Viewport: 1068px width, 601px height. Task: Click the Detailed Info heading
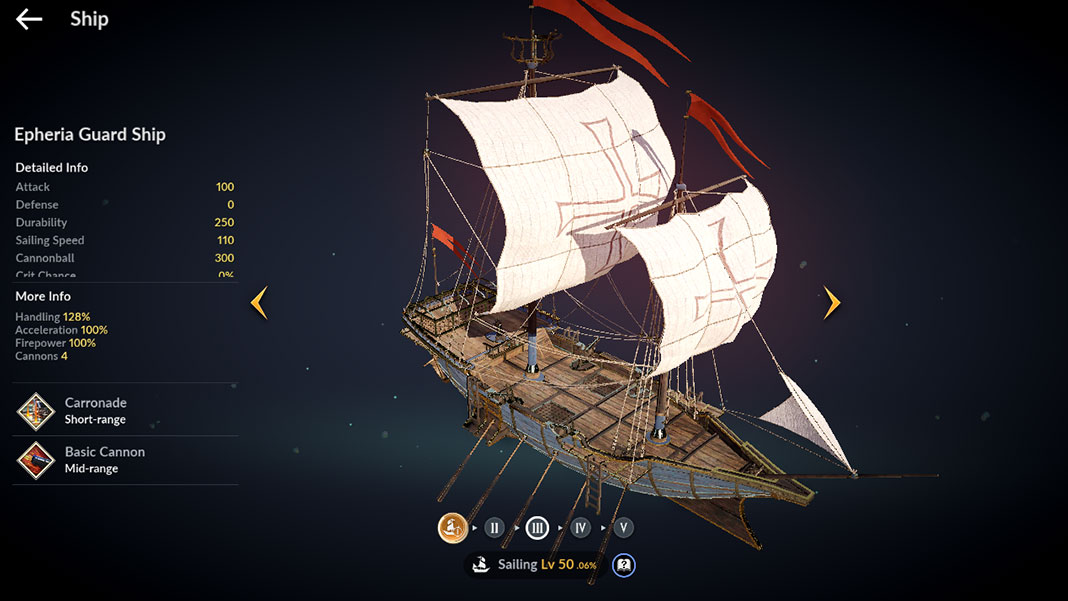click(x=52, y=168)
